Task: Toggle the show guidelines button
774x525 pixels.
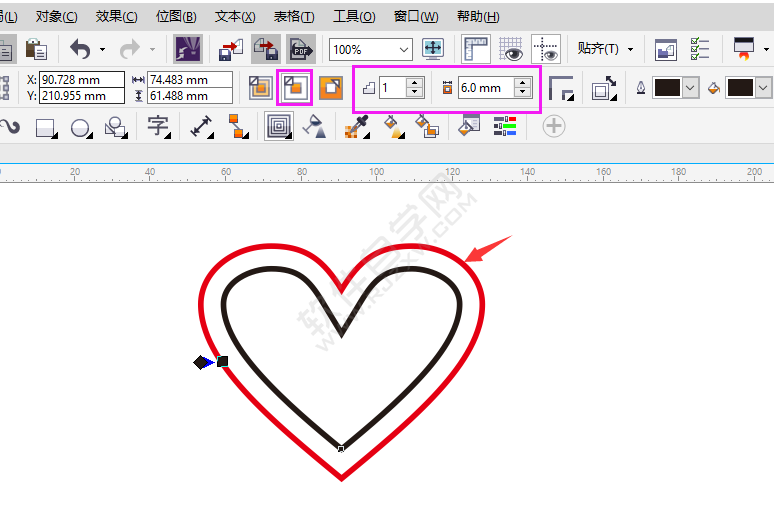Action: (546, 49)
